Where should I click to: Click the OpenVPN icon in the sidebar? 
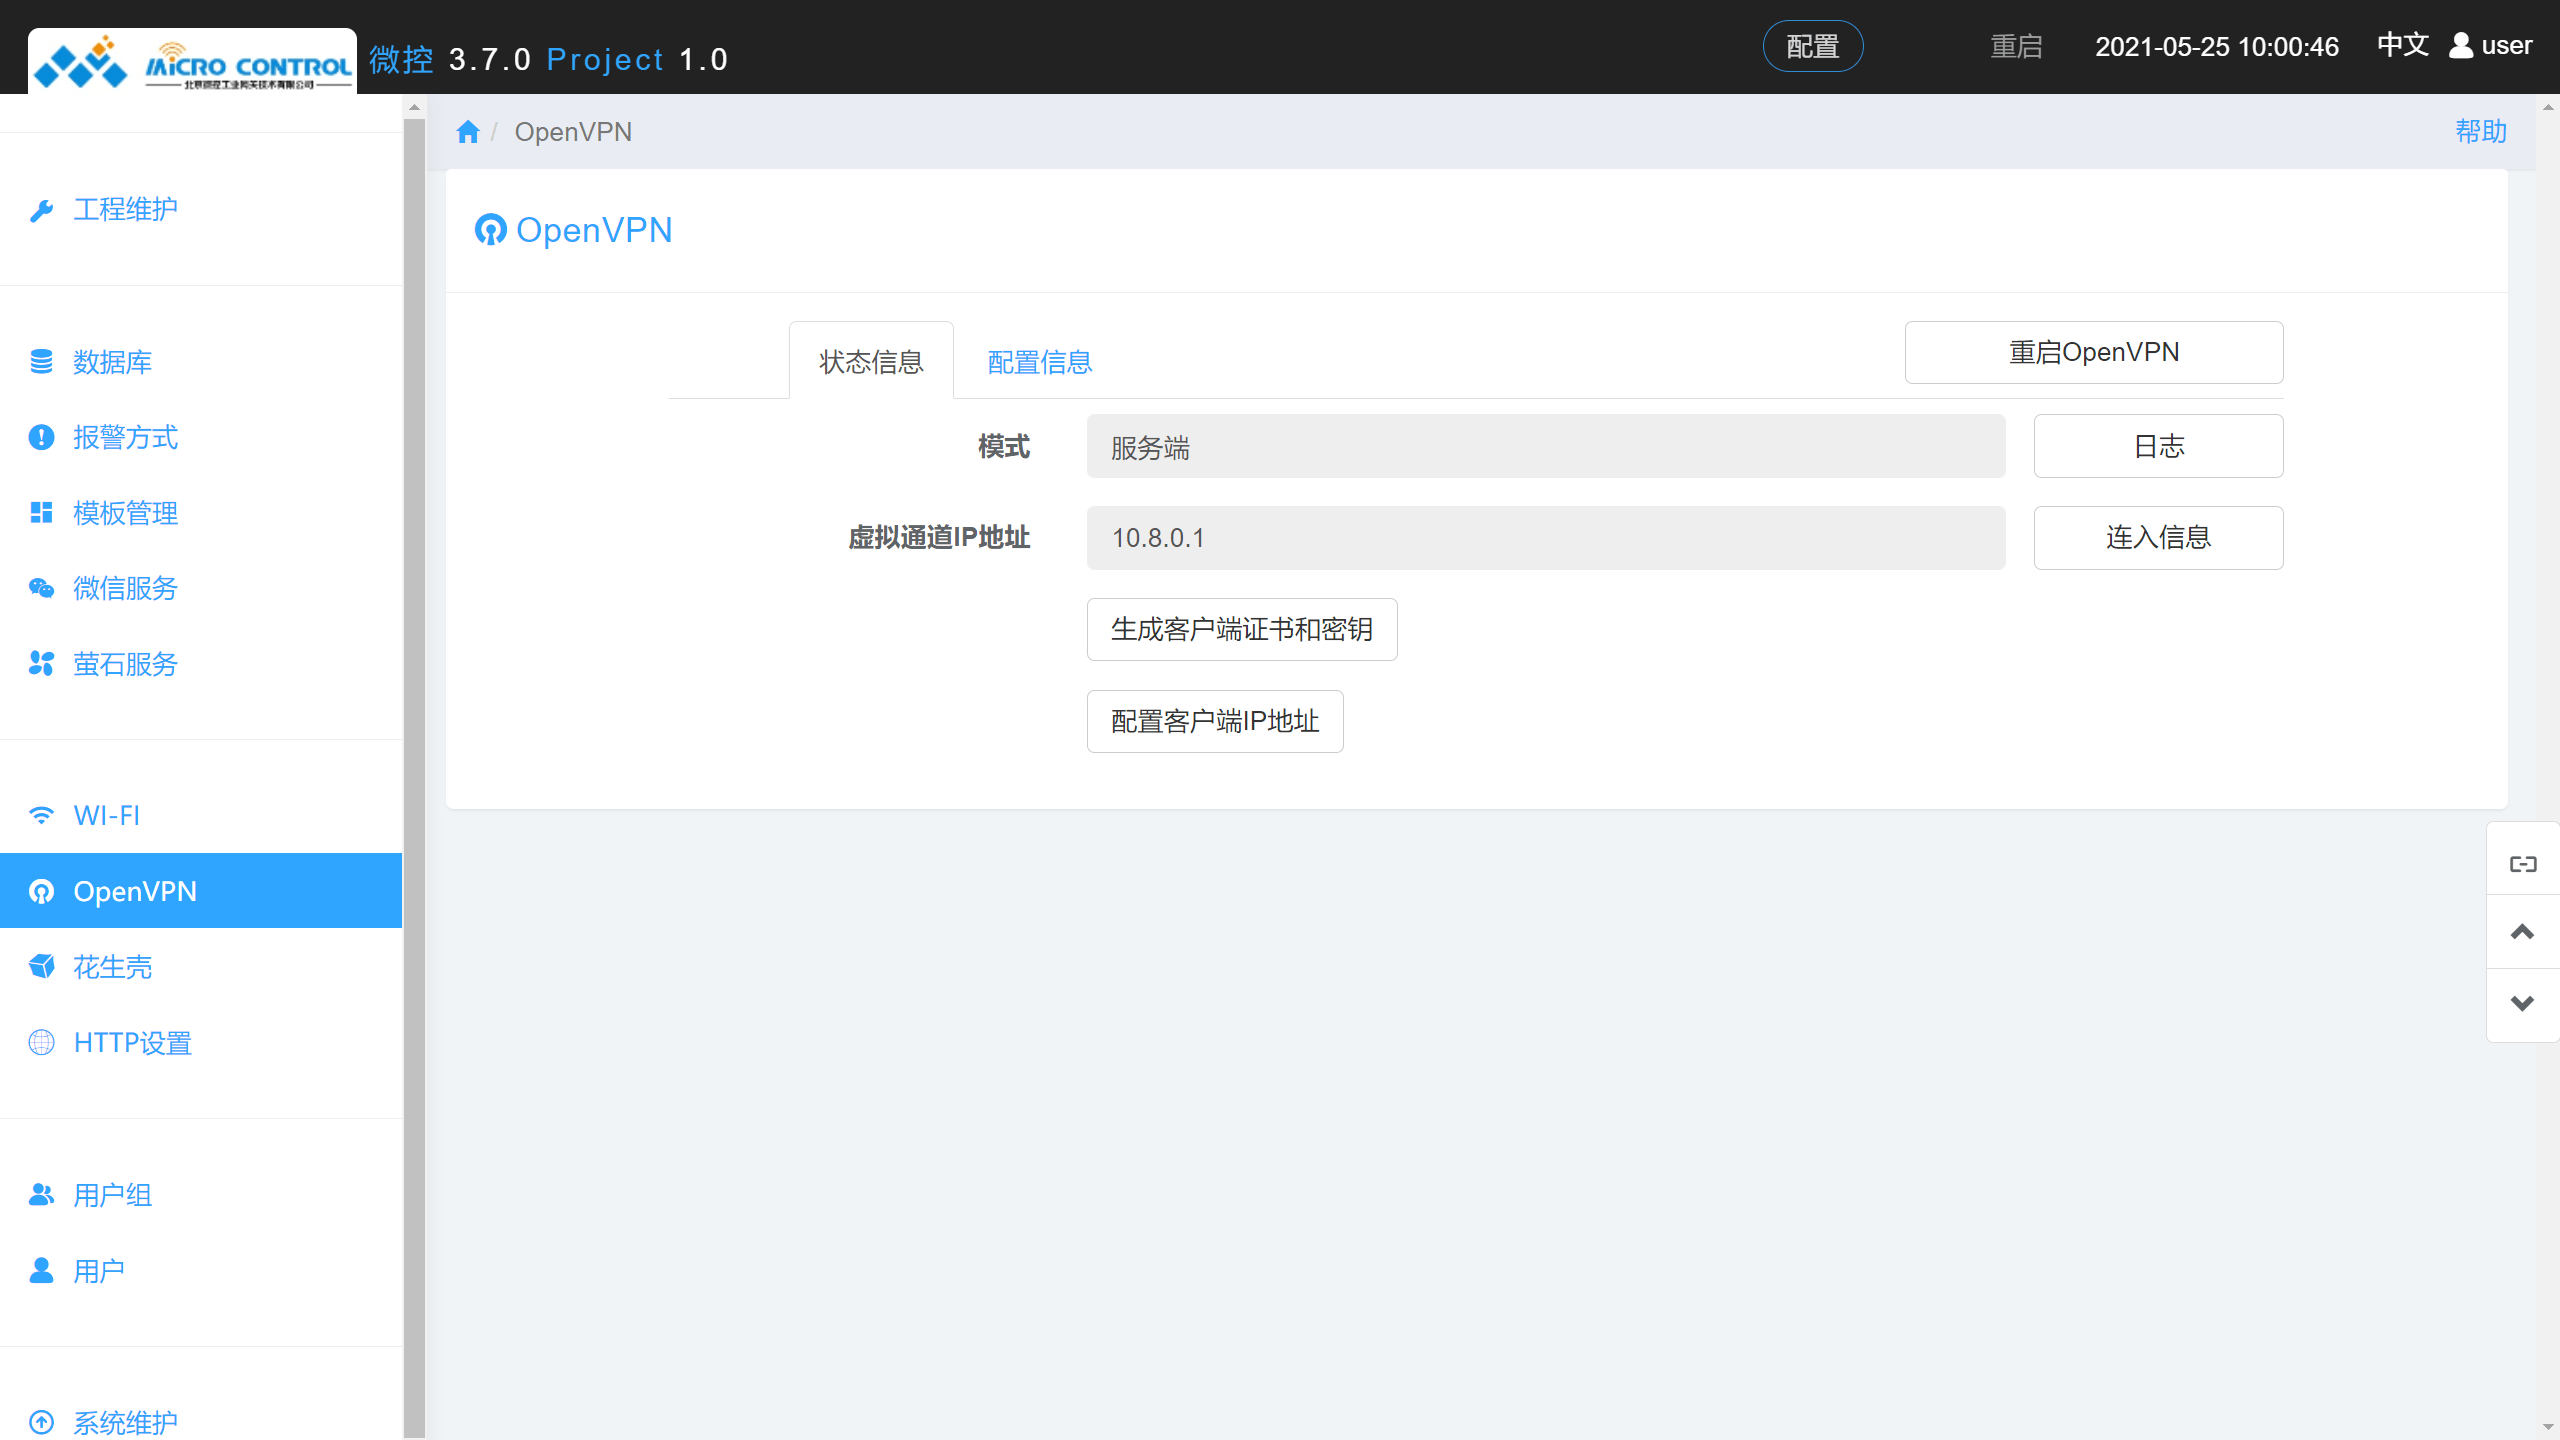(x=41, y=891)
